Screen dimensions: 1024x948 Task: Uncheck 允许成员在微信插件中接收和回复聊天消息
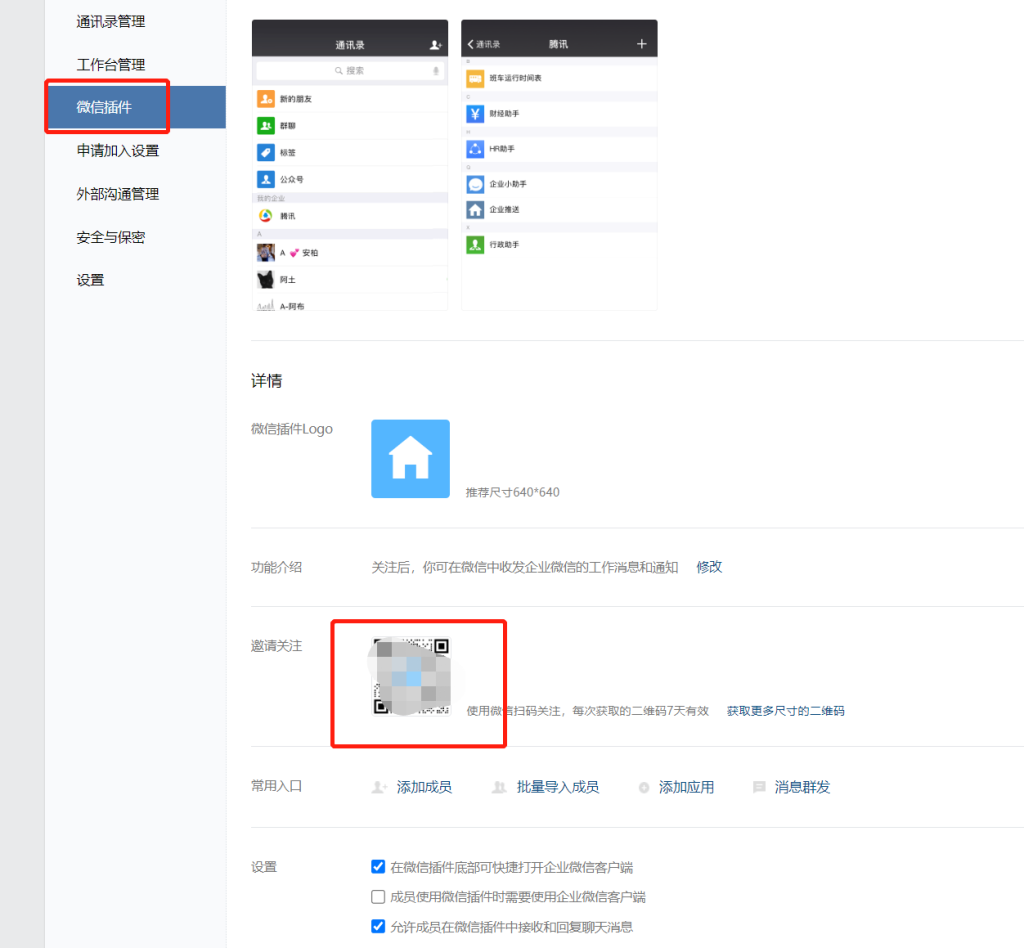(378, 927)
